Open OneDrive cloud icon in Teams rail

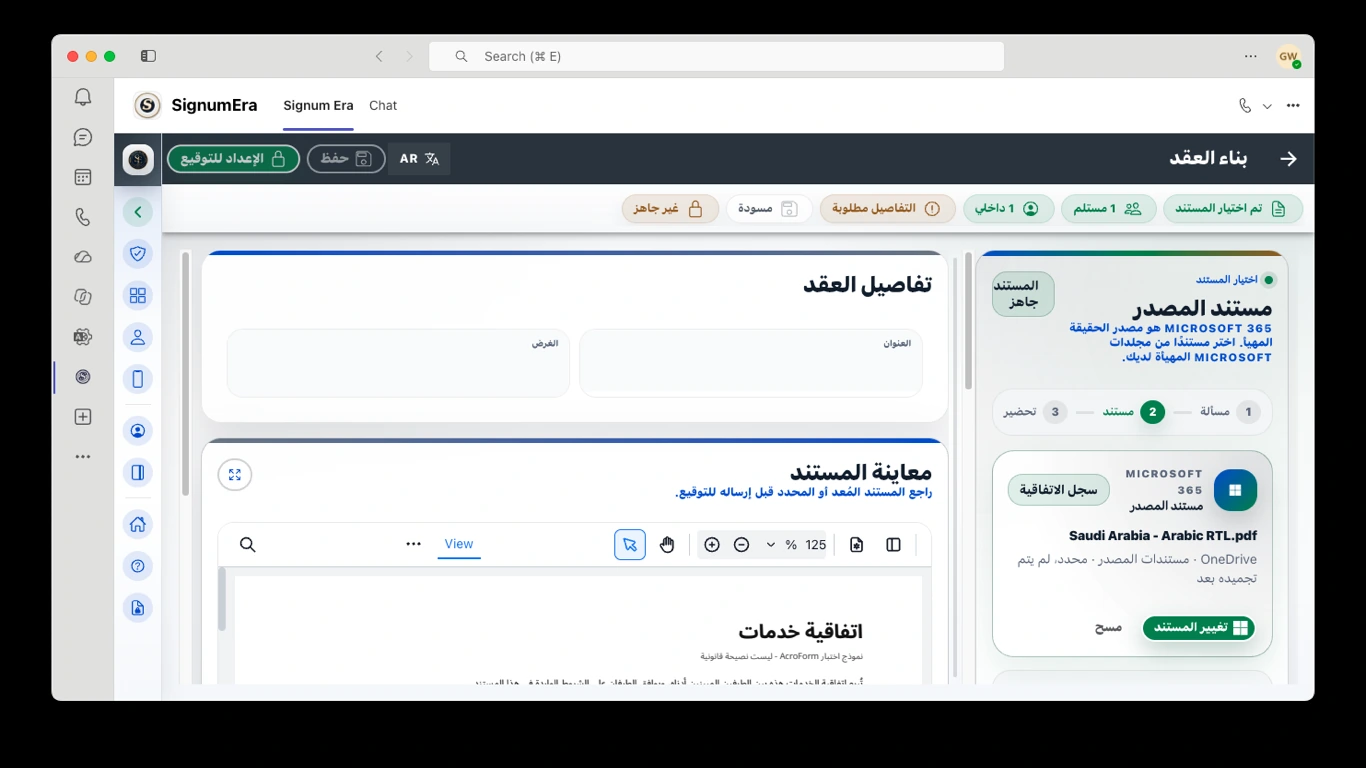click(83, 257)
